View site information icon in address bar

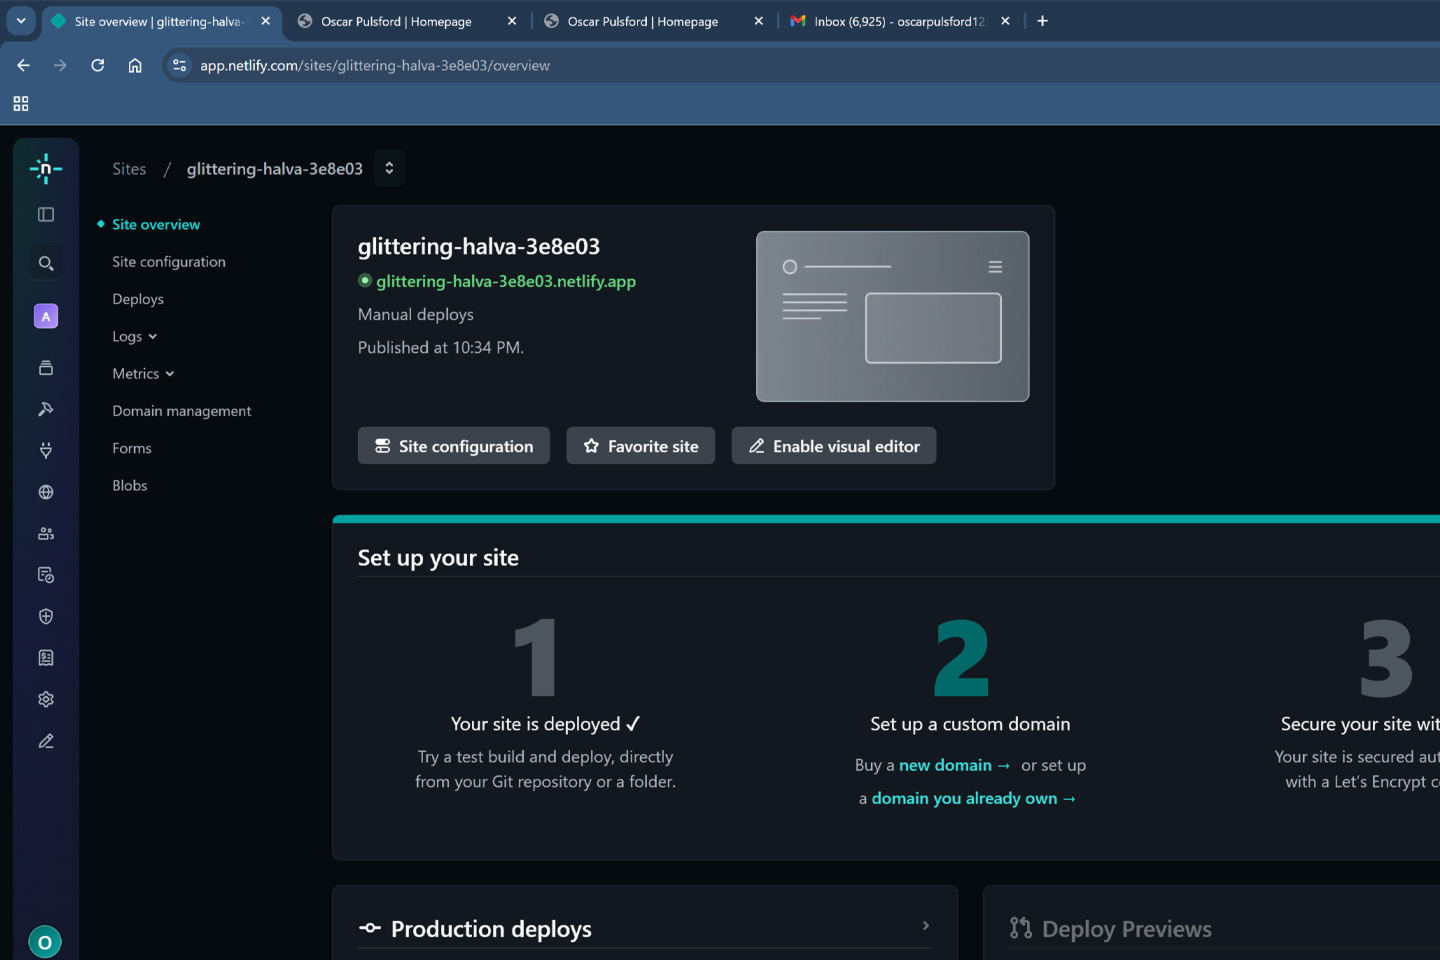pos(179,65)
